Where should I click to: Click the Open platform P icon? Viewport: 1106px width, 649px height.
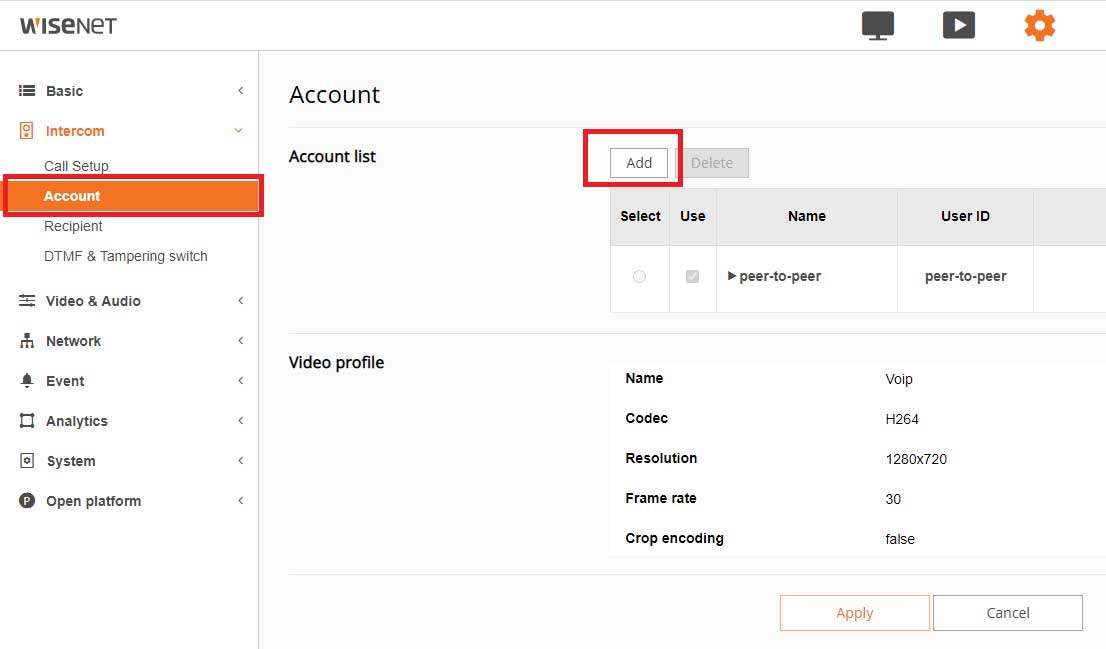(27, 501)
